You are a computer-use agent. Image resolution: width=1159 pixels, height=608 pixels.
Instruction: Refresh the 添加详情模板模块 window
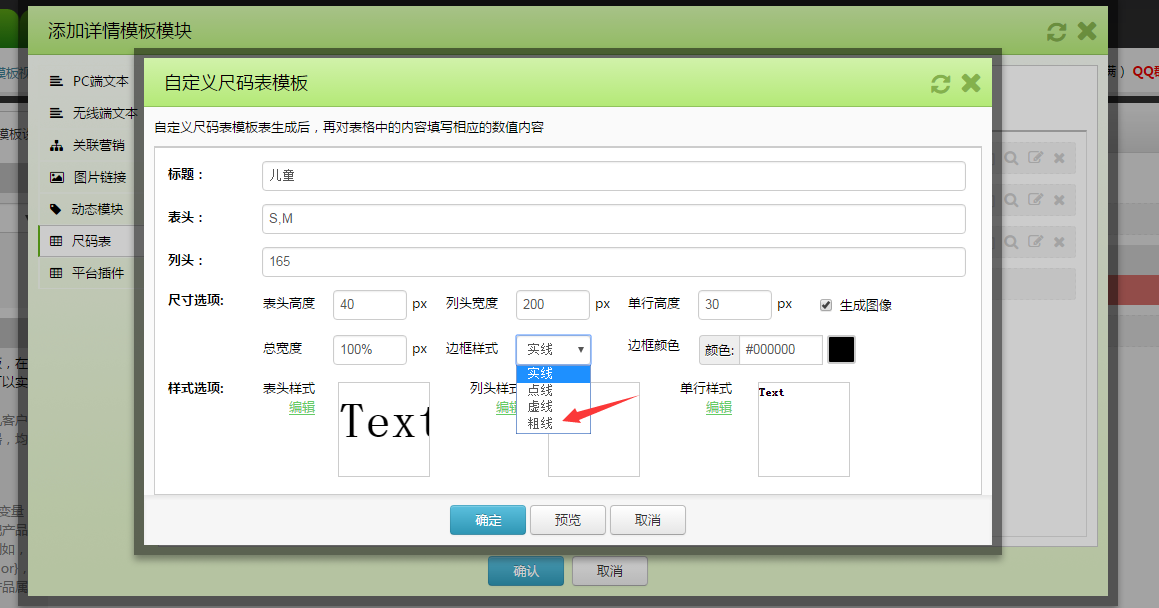1056,32
